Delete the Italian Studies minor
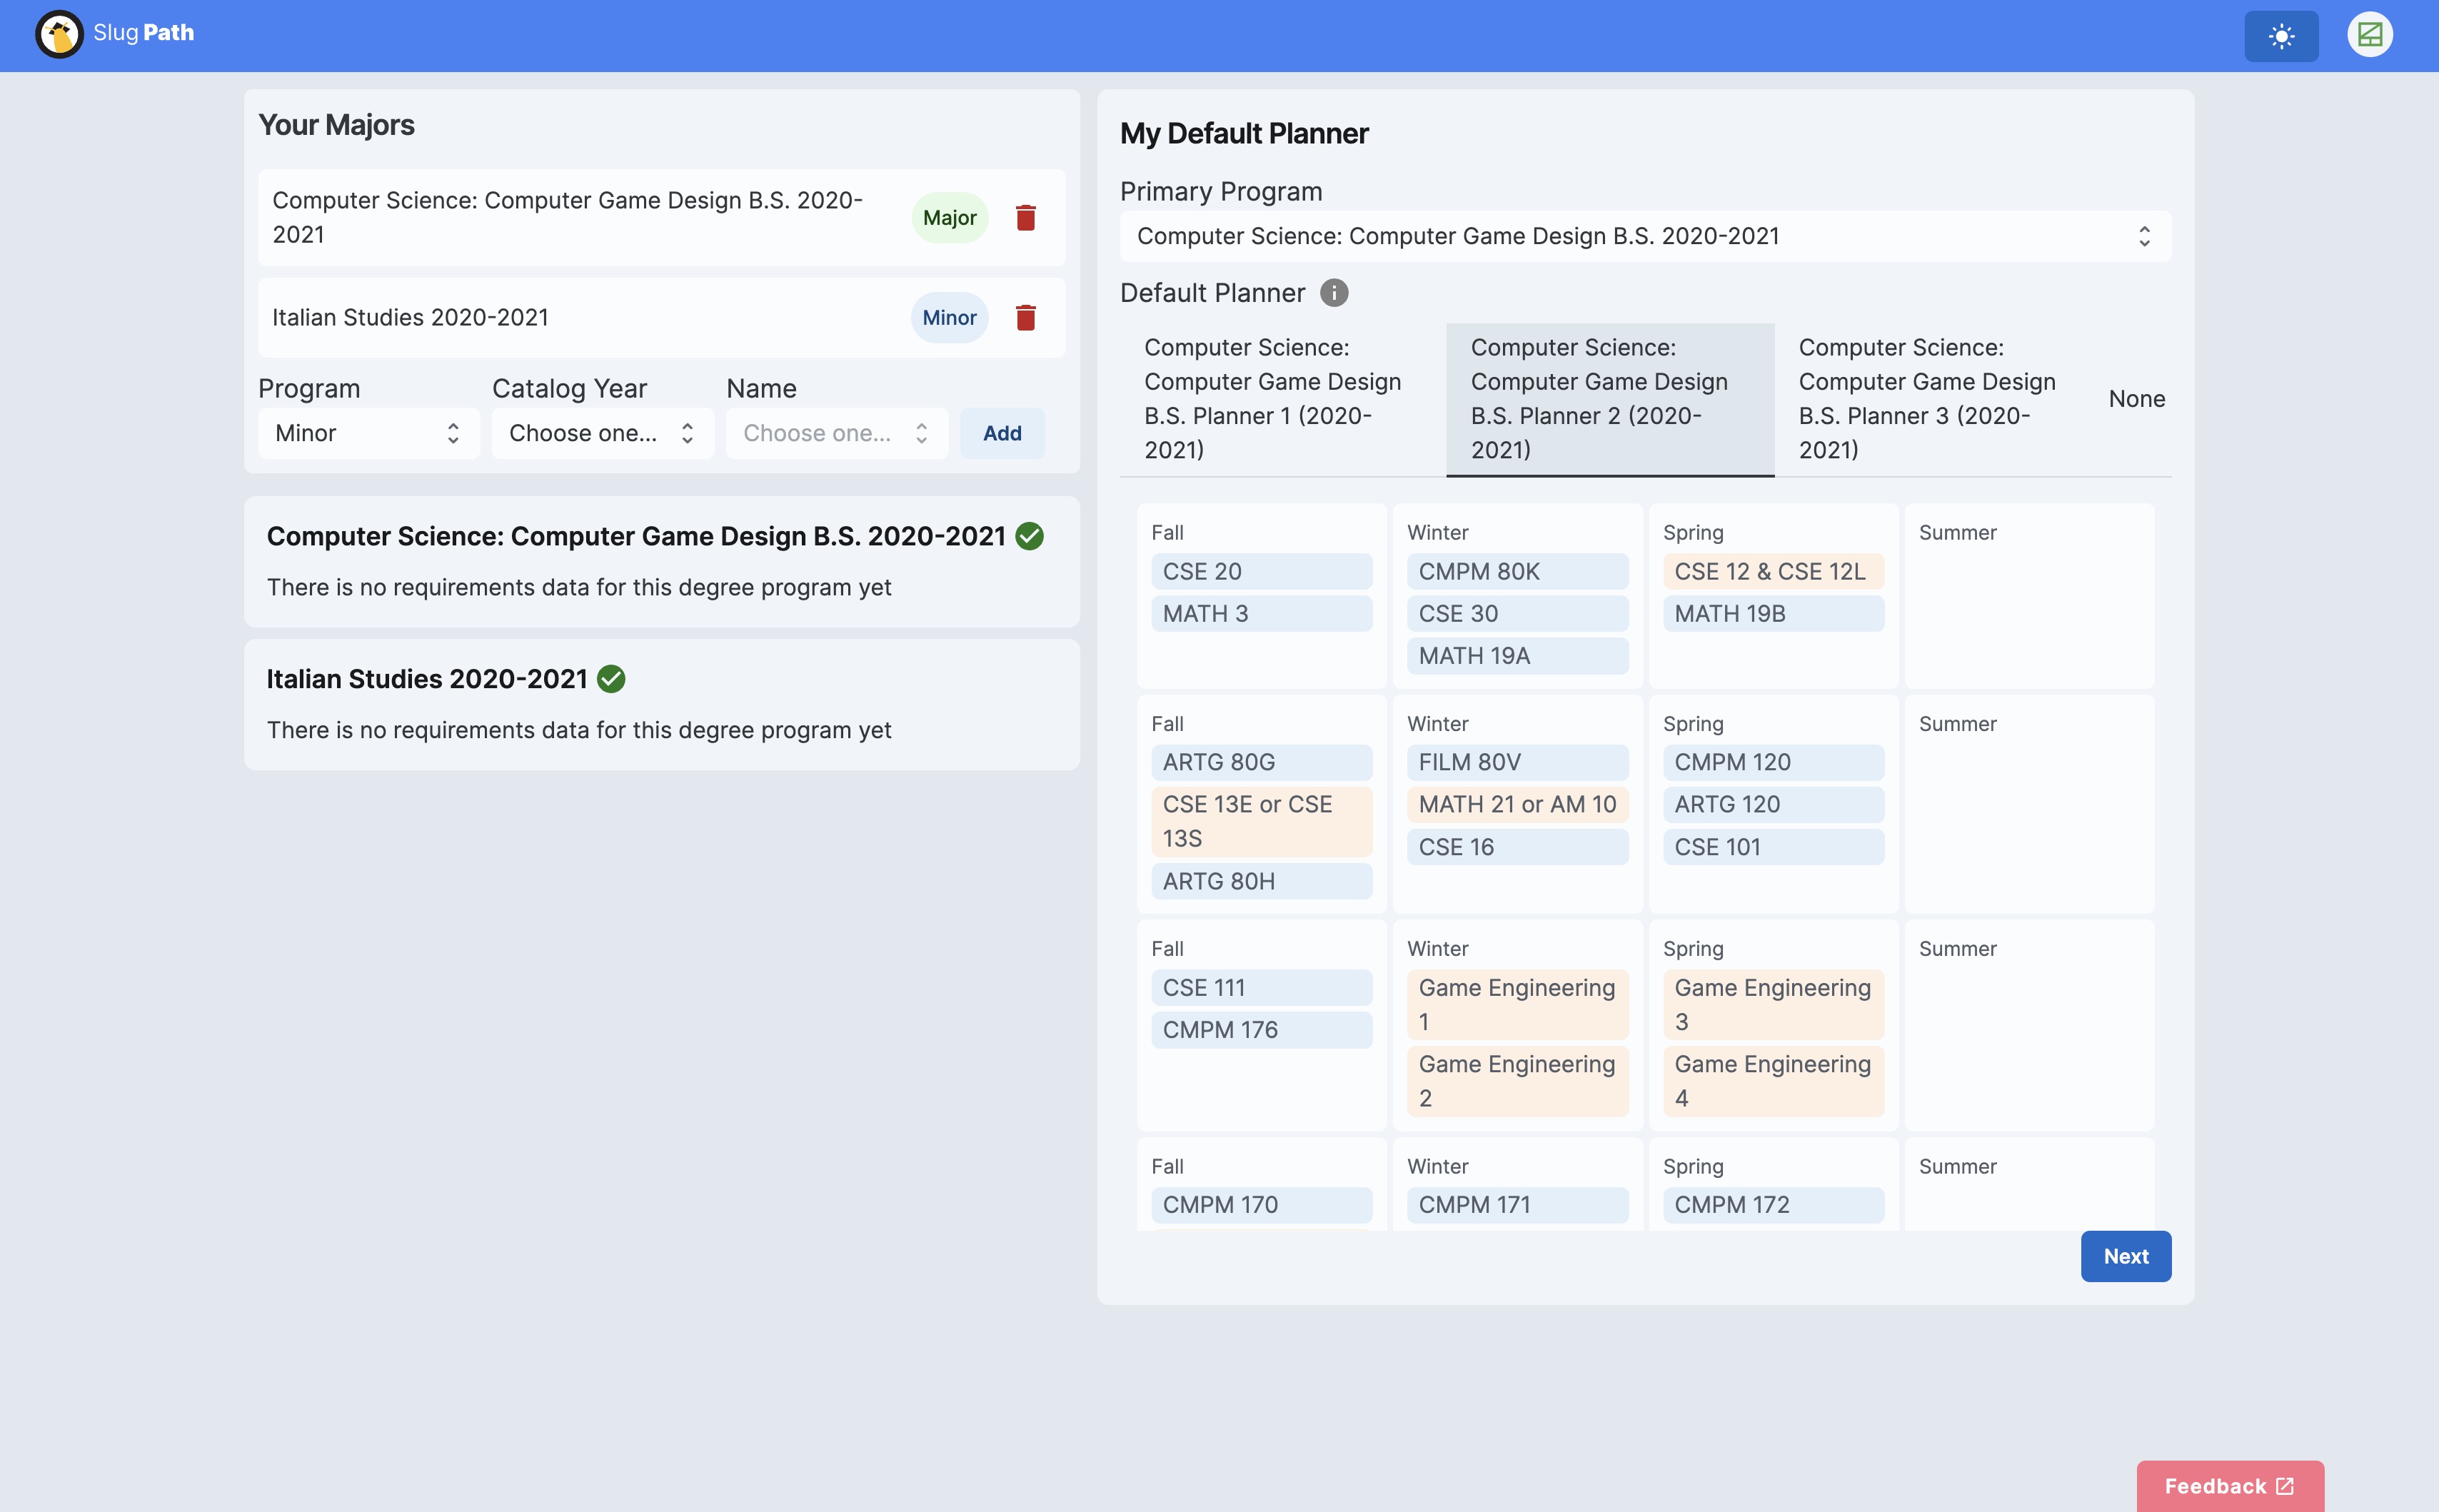Screen dimensions: 2439x1512 [1025, 318]
